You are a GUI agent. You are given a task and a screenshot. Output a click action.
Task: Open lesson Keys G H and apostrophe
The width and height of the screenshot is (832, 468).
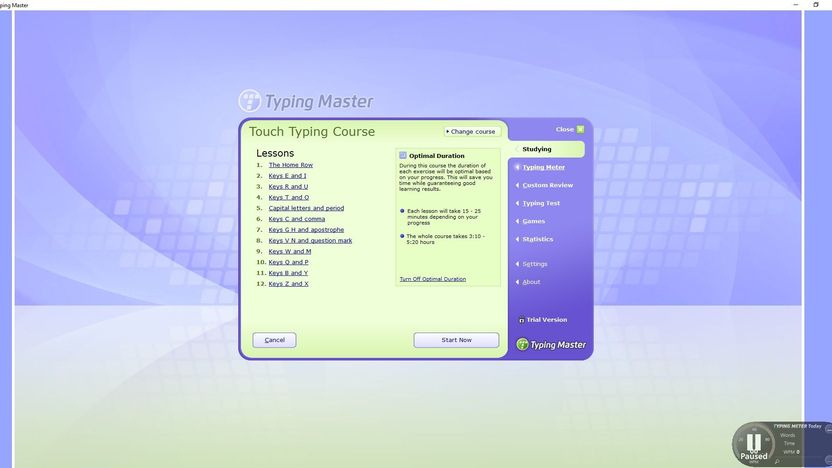tap(306, 230)
